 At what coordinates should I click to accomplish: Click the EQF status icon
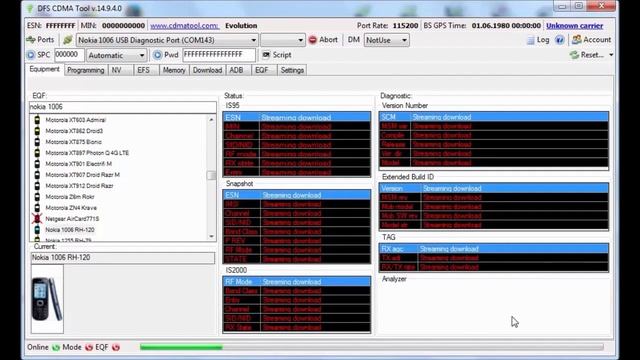point(116,347)
